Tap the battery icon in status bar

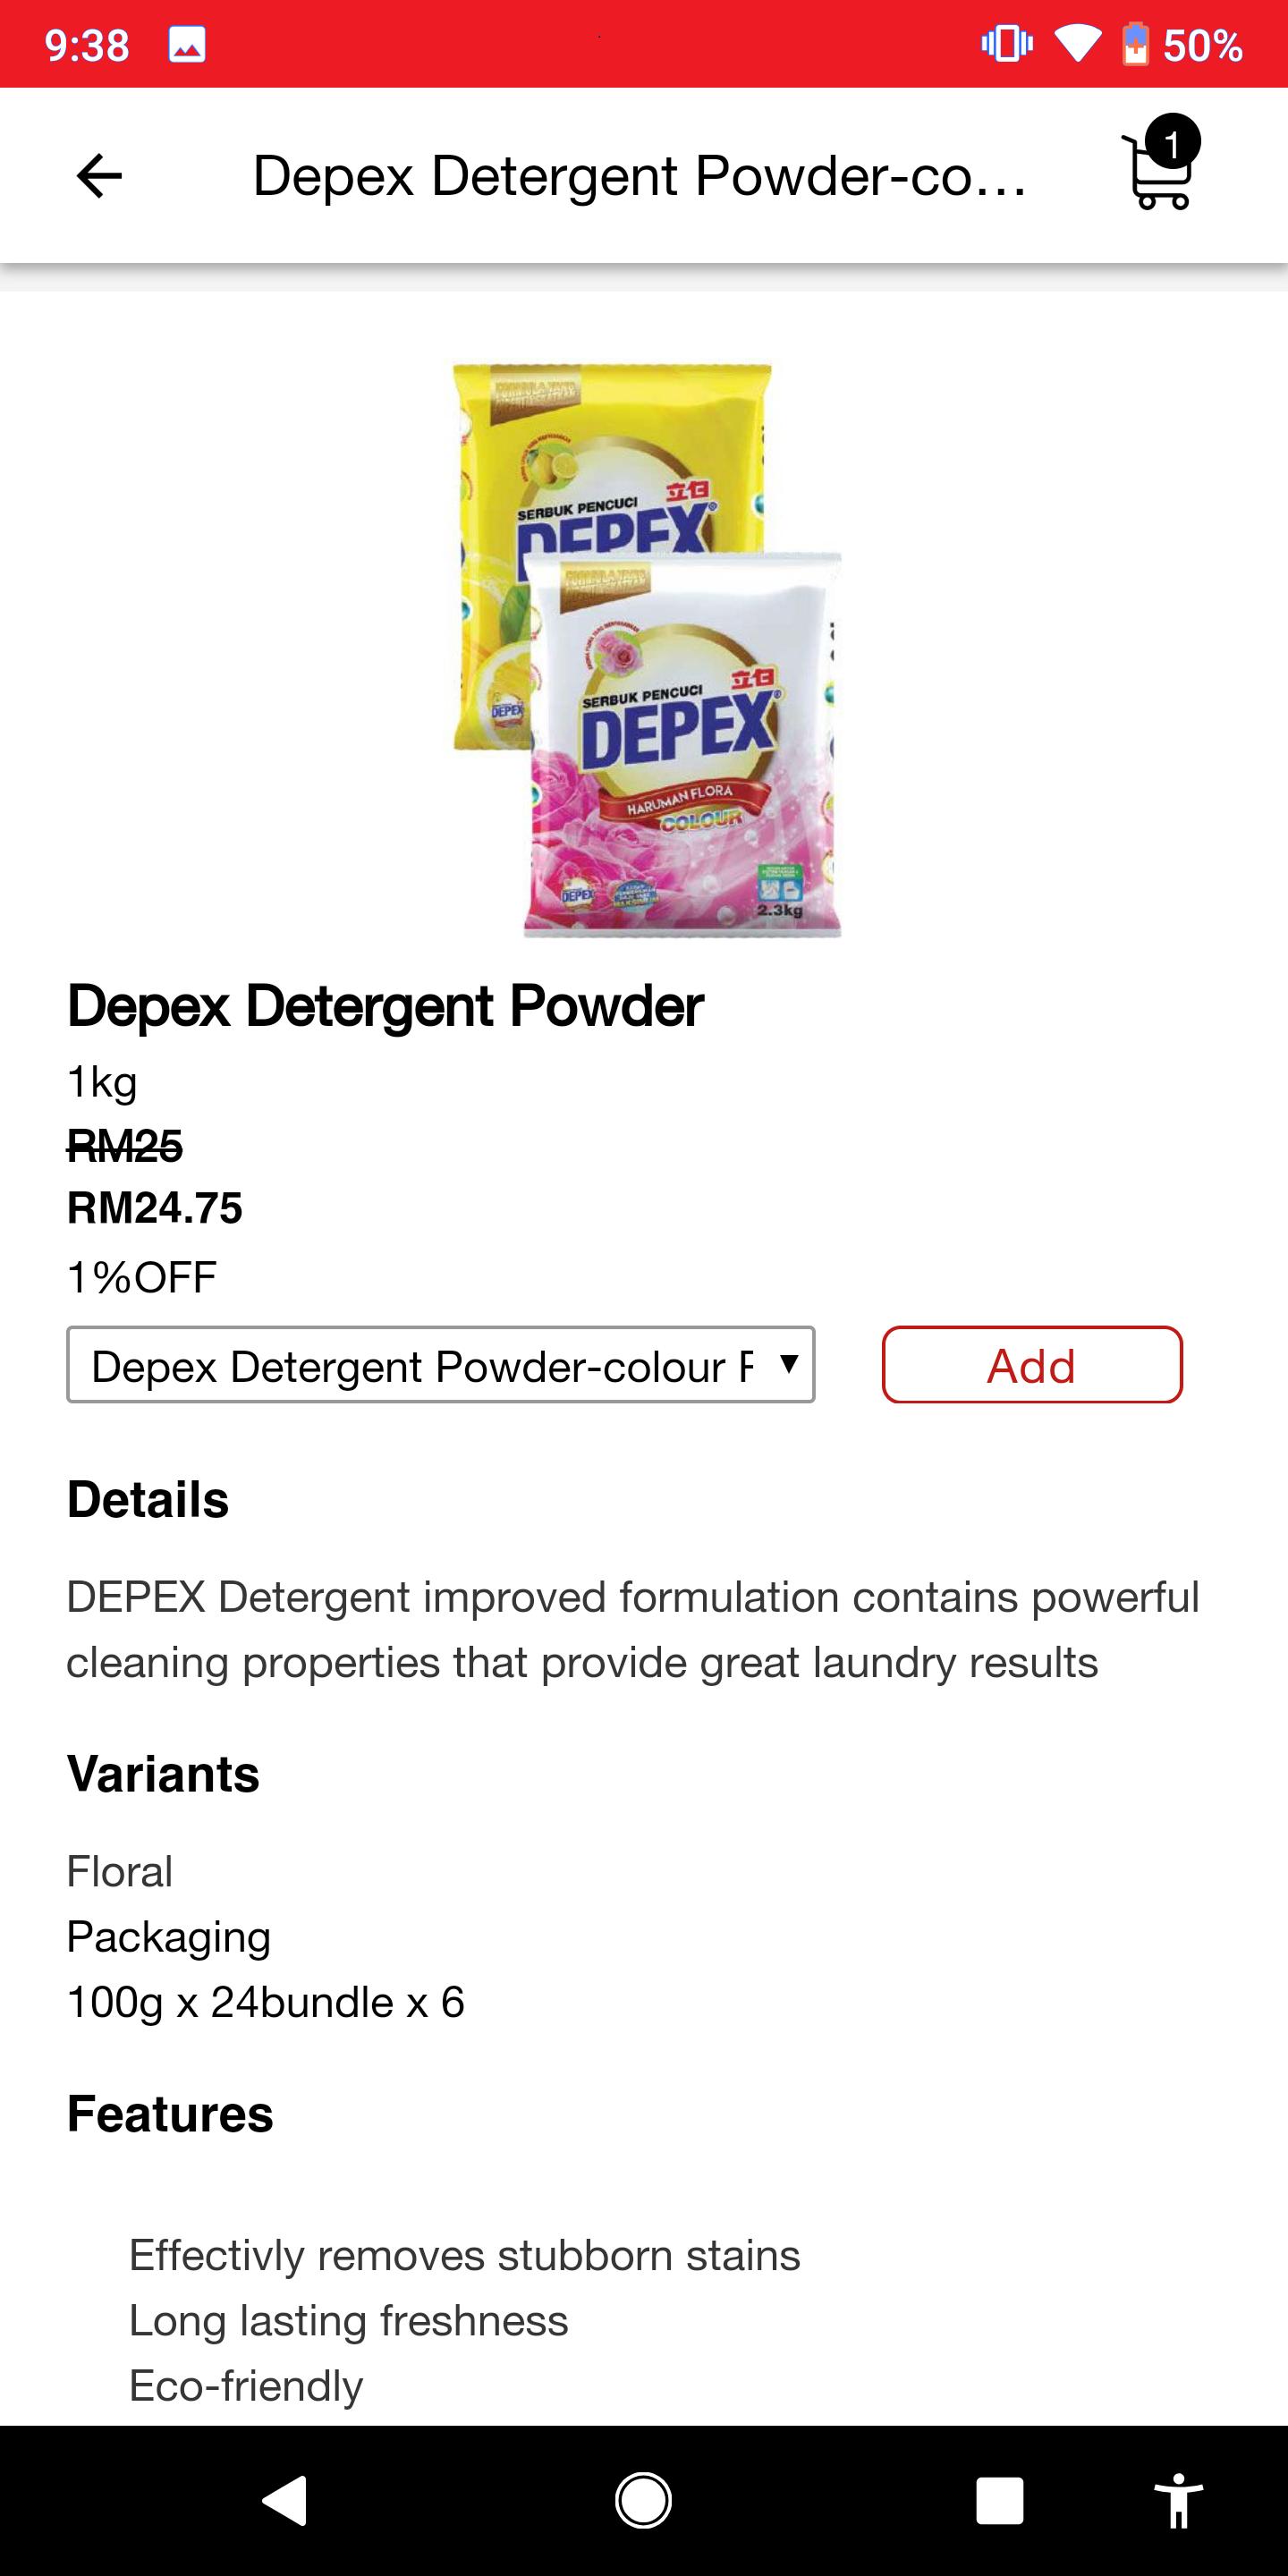coord(1135,44)
